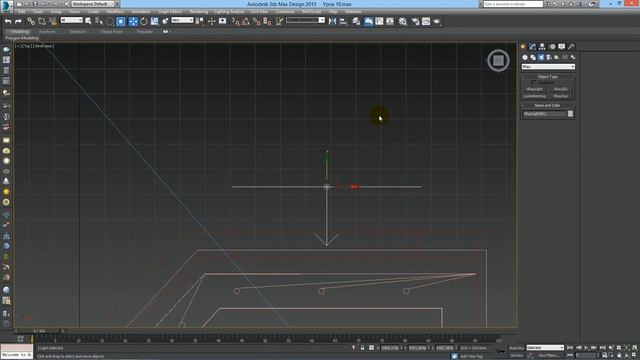The height and width of the screenshot is (360, 640).
Task: Collapse the Object Type rollout
Action: click(547, 76)
